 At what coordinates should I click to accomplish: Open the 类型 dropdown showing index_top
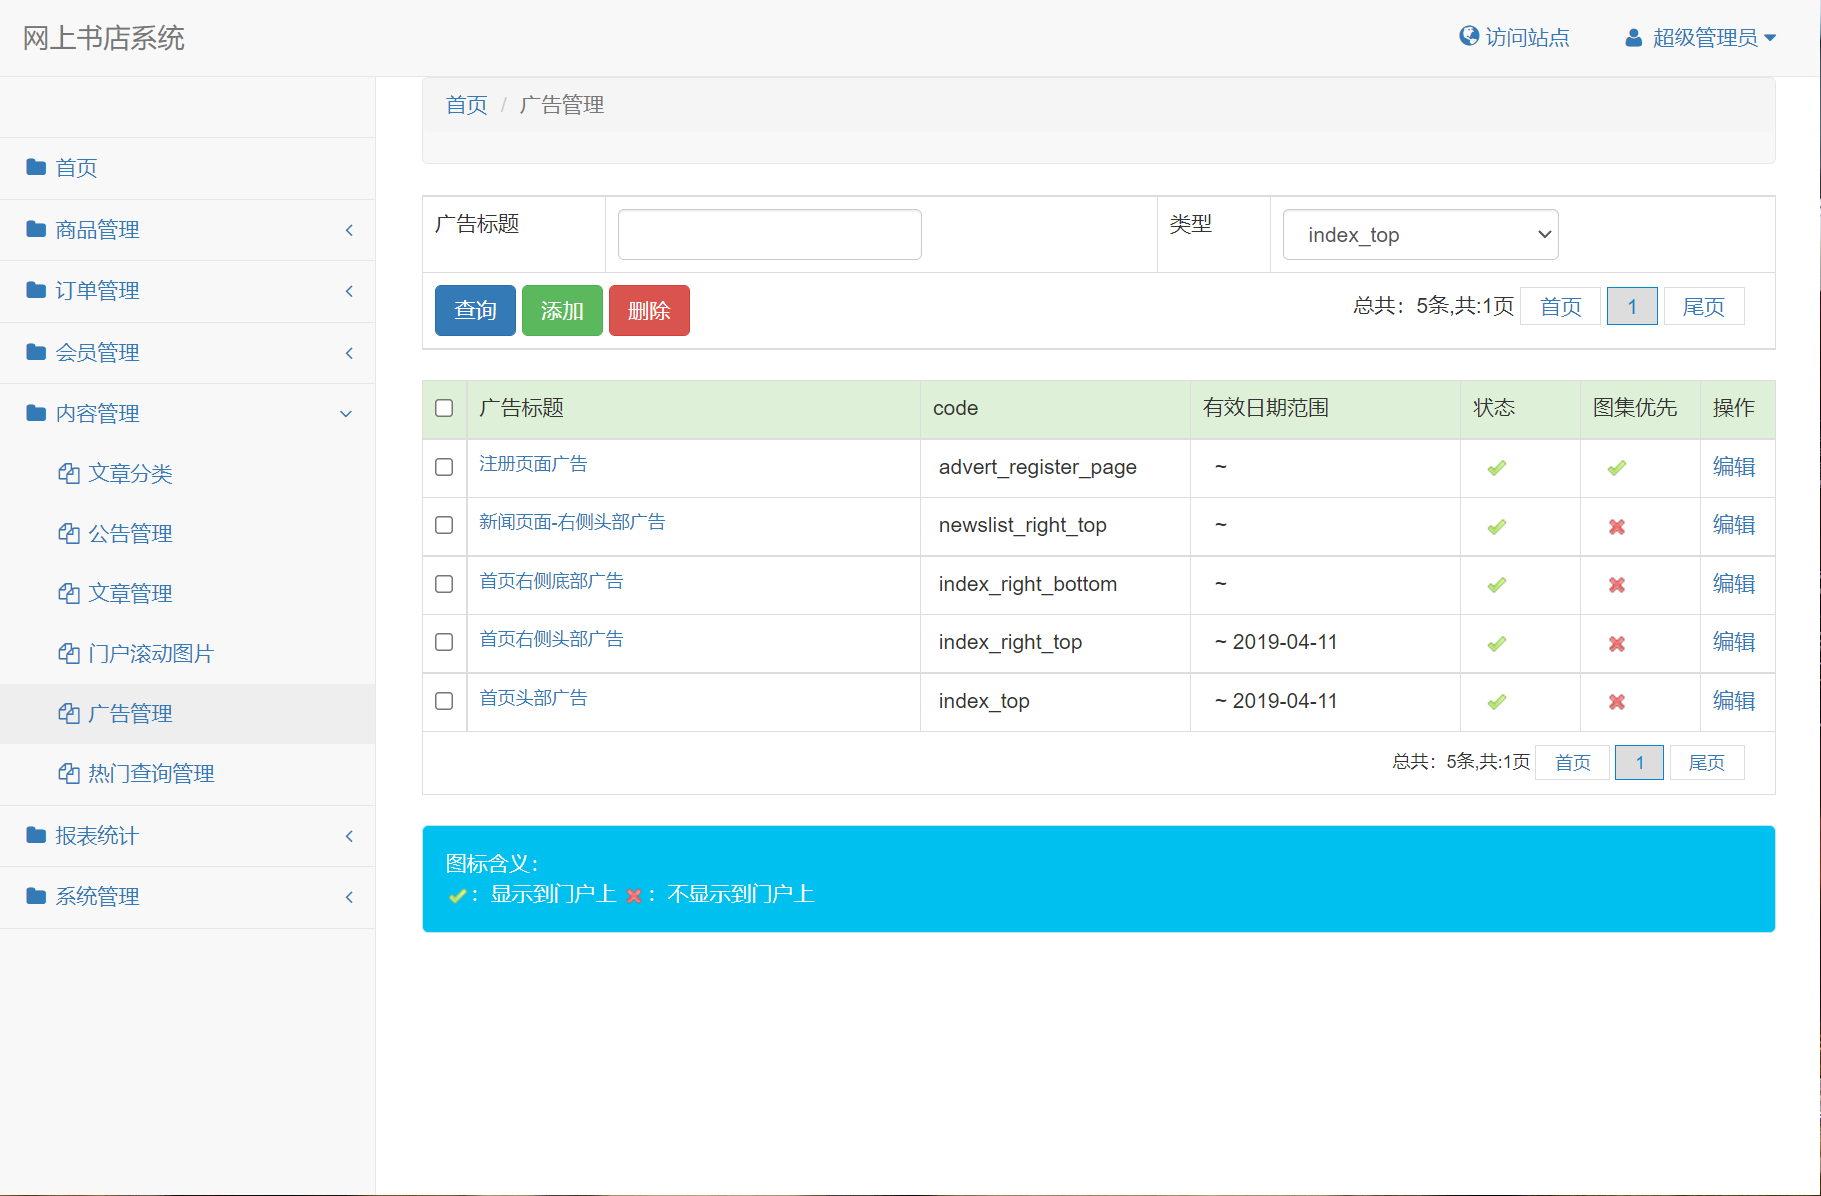pyautogui.click(x=1419, y=234)
